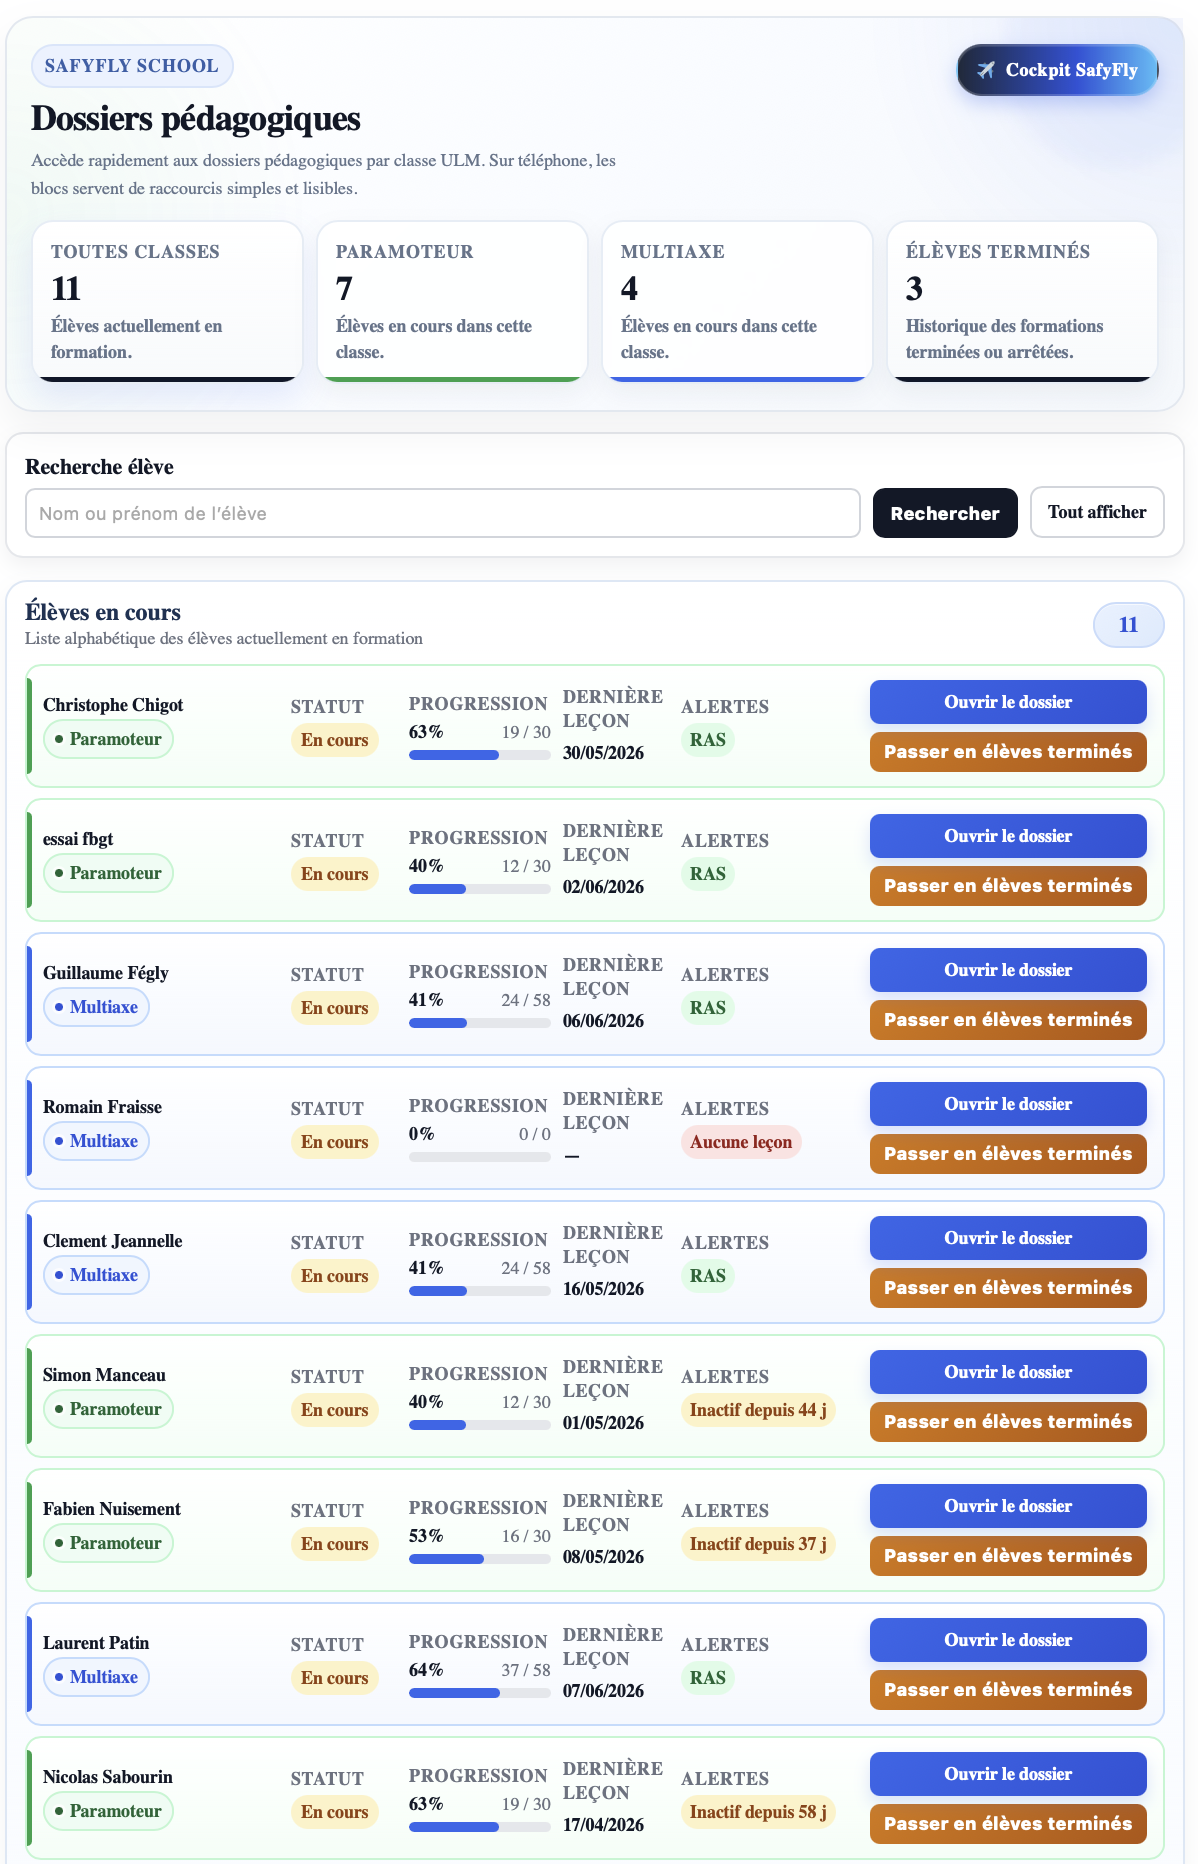Pass Laurent Patin to élèves terminés

tap(1008, 1690)
